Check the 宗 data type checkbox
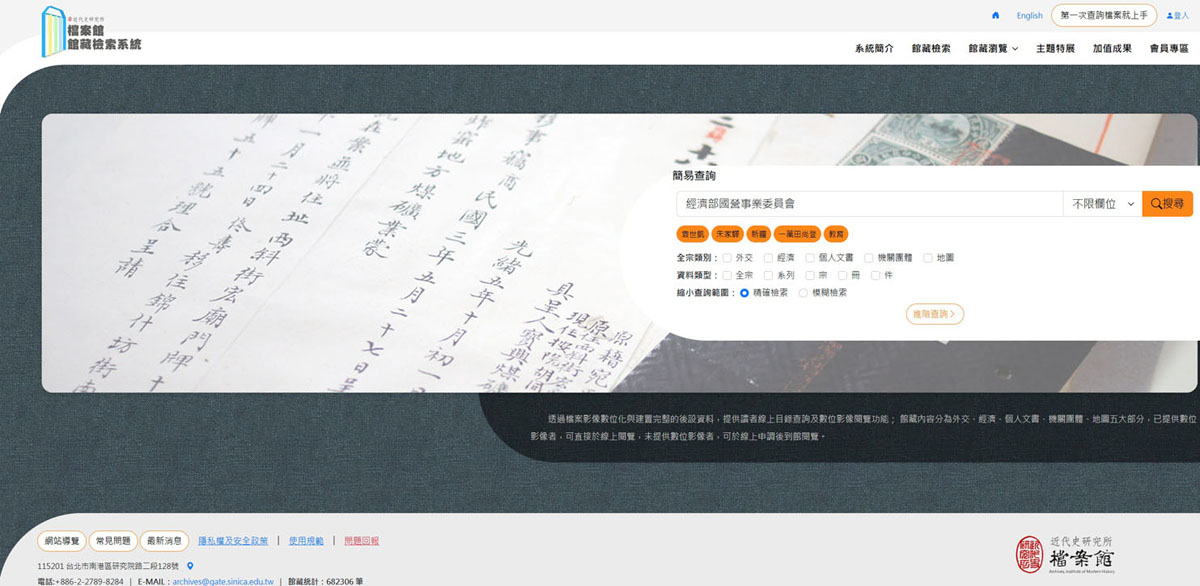1200x586 pixels. (810, 275)
